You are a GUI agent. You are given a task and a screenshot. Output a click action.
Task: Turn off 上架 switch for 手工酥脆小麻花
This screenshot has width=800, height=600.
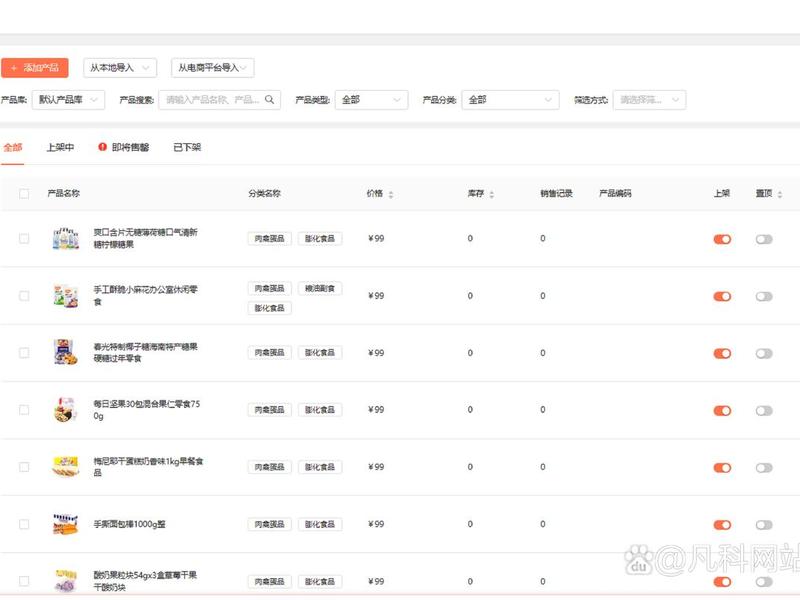(722, 296)
